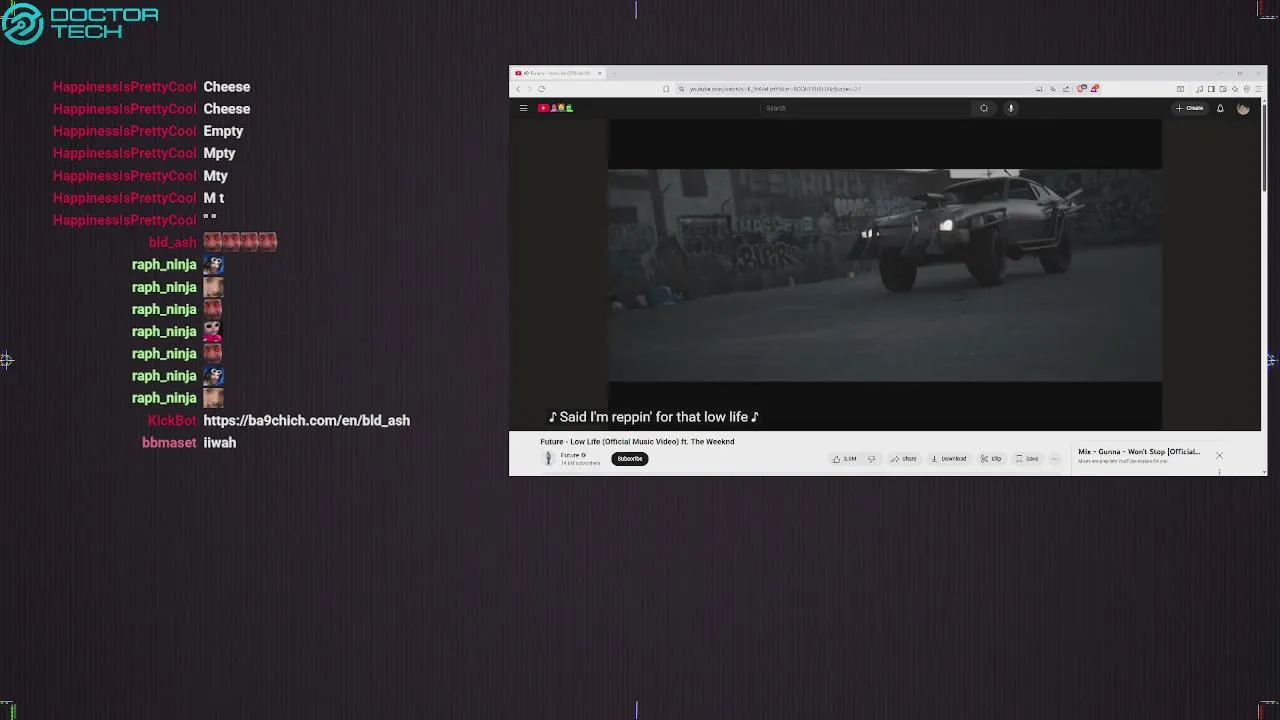Click the KickBot username in chat

tap(172, 421)
